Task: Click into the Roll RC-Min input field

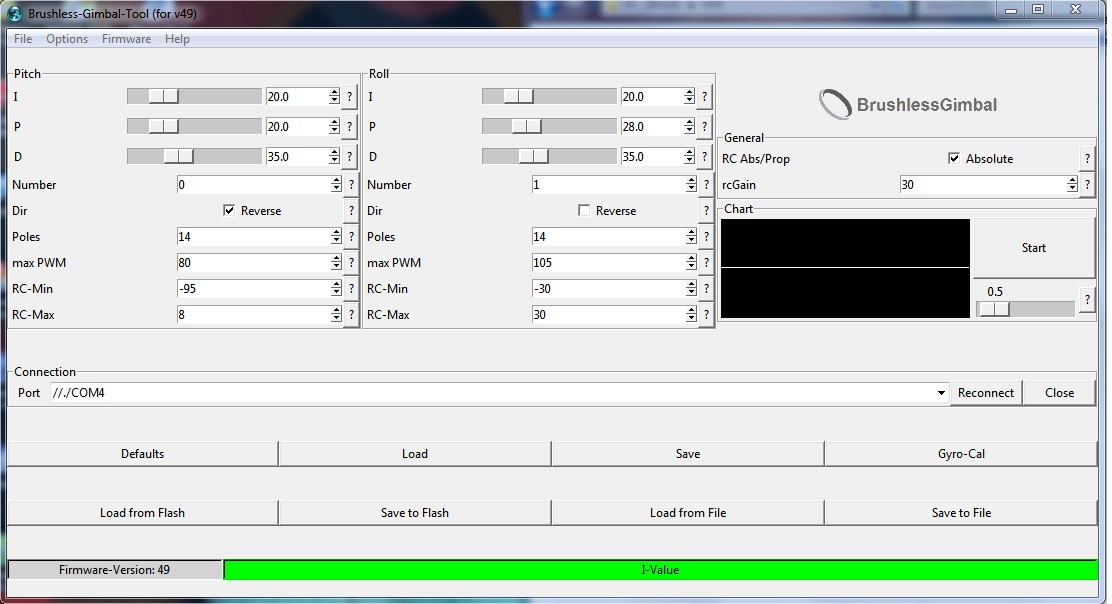Action: (x=607, y=289)
